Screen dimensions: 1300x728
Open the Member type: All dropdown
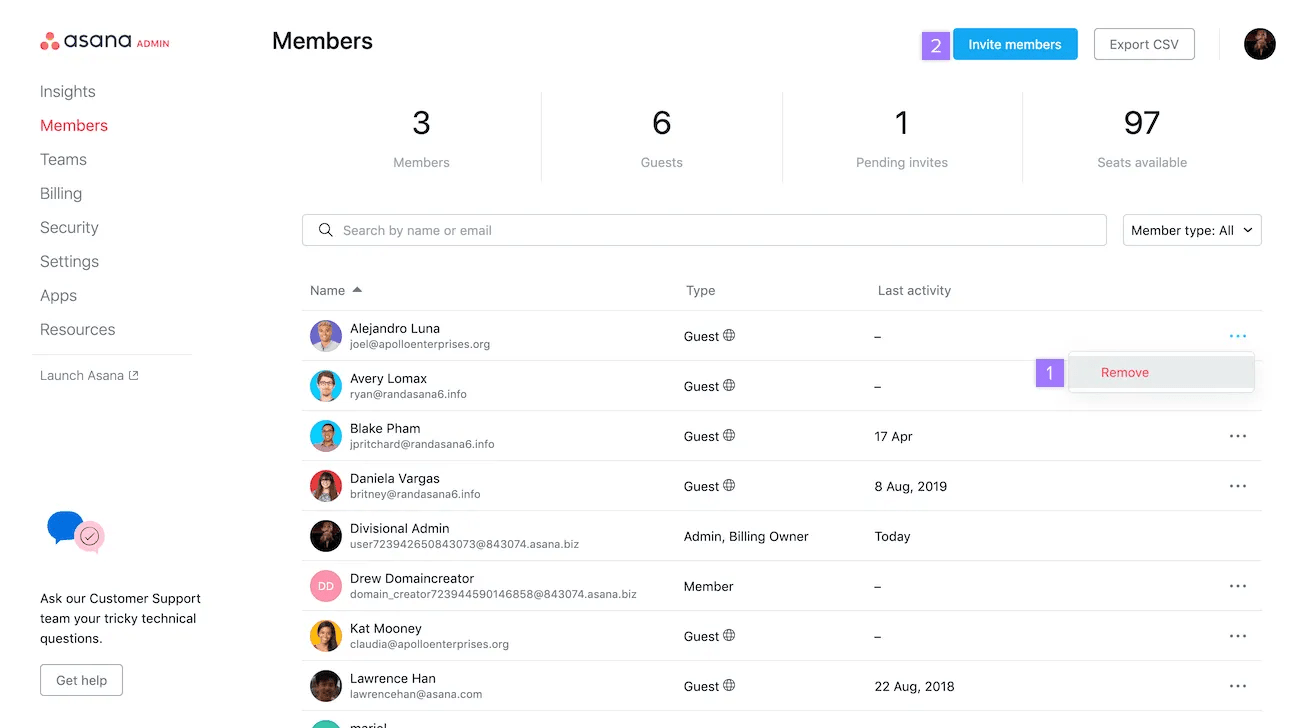click(x=1191, y=230)
